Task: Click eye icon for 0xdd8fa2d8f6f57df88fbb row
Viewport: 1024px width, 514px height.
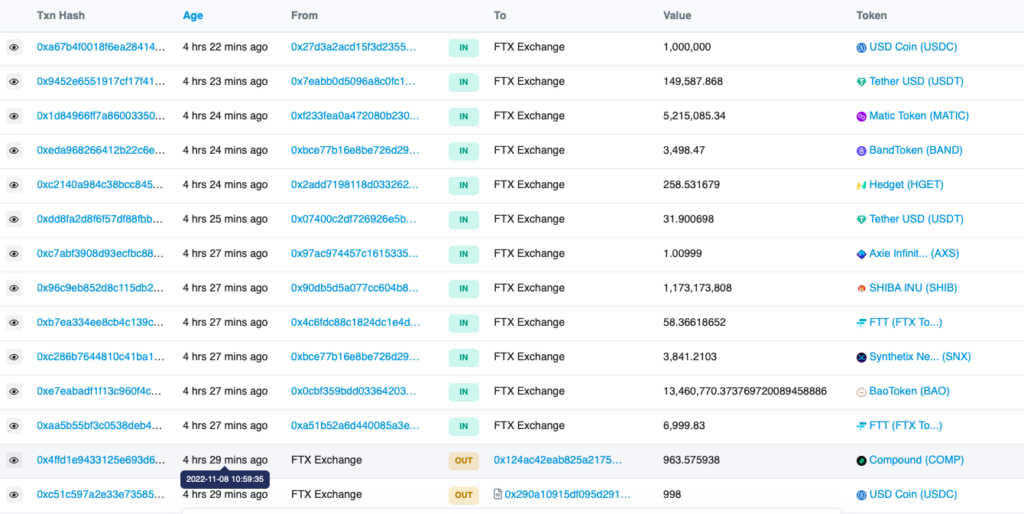Action: pyautogui.click(x=14, y=219)
